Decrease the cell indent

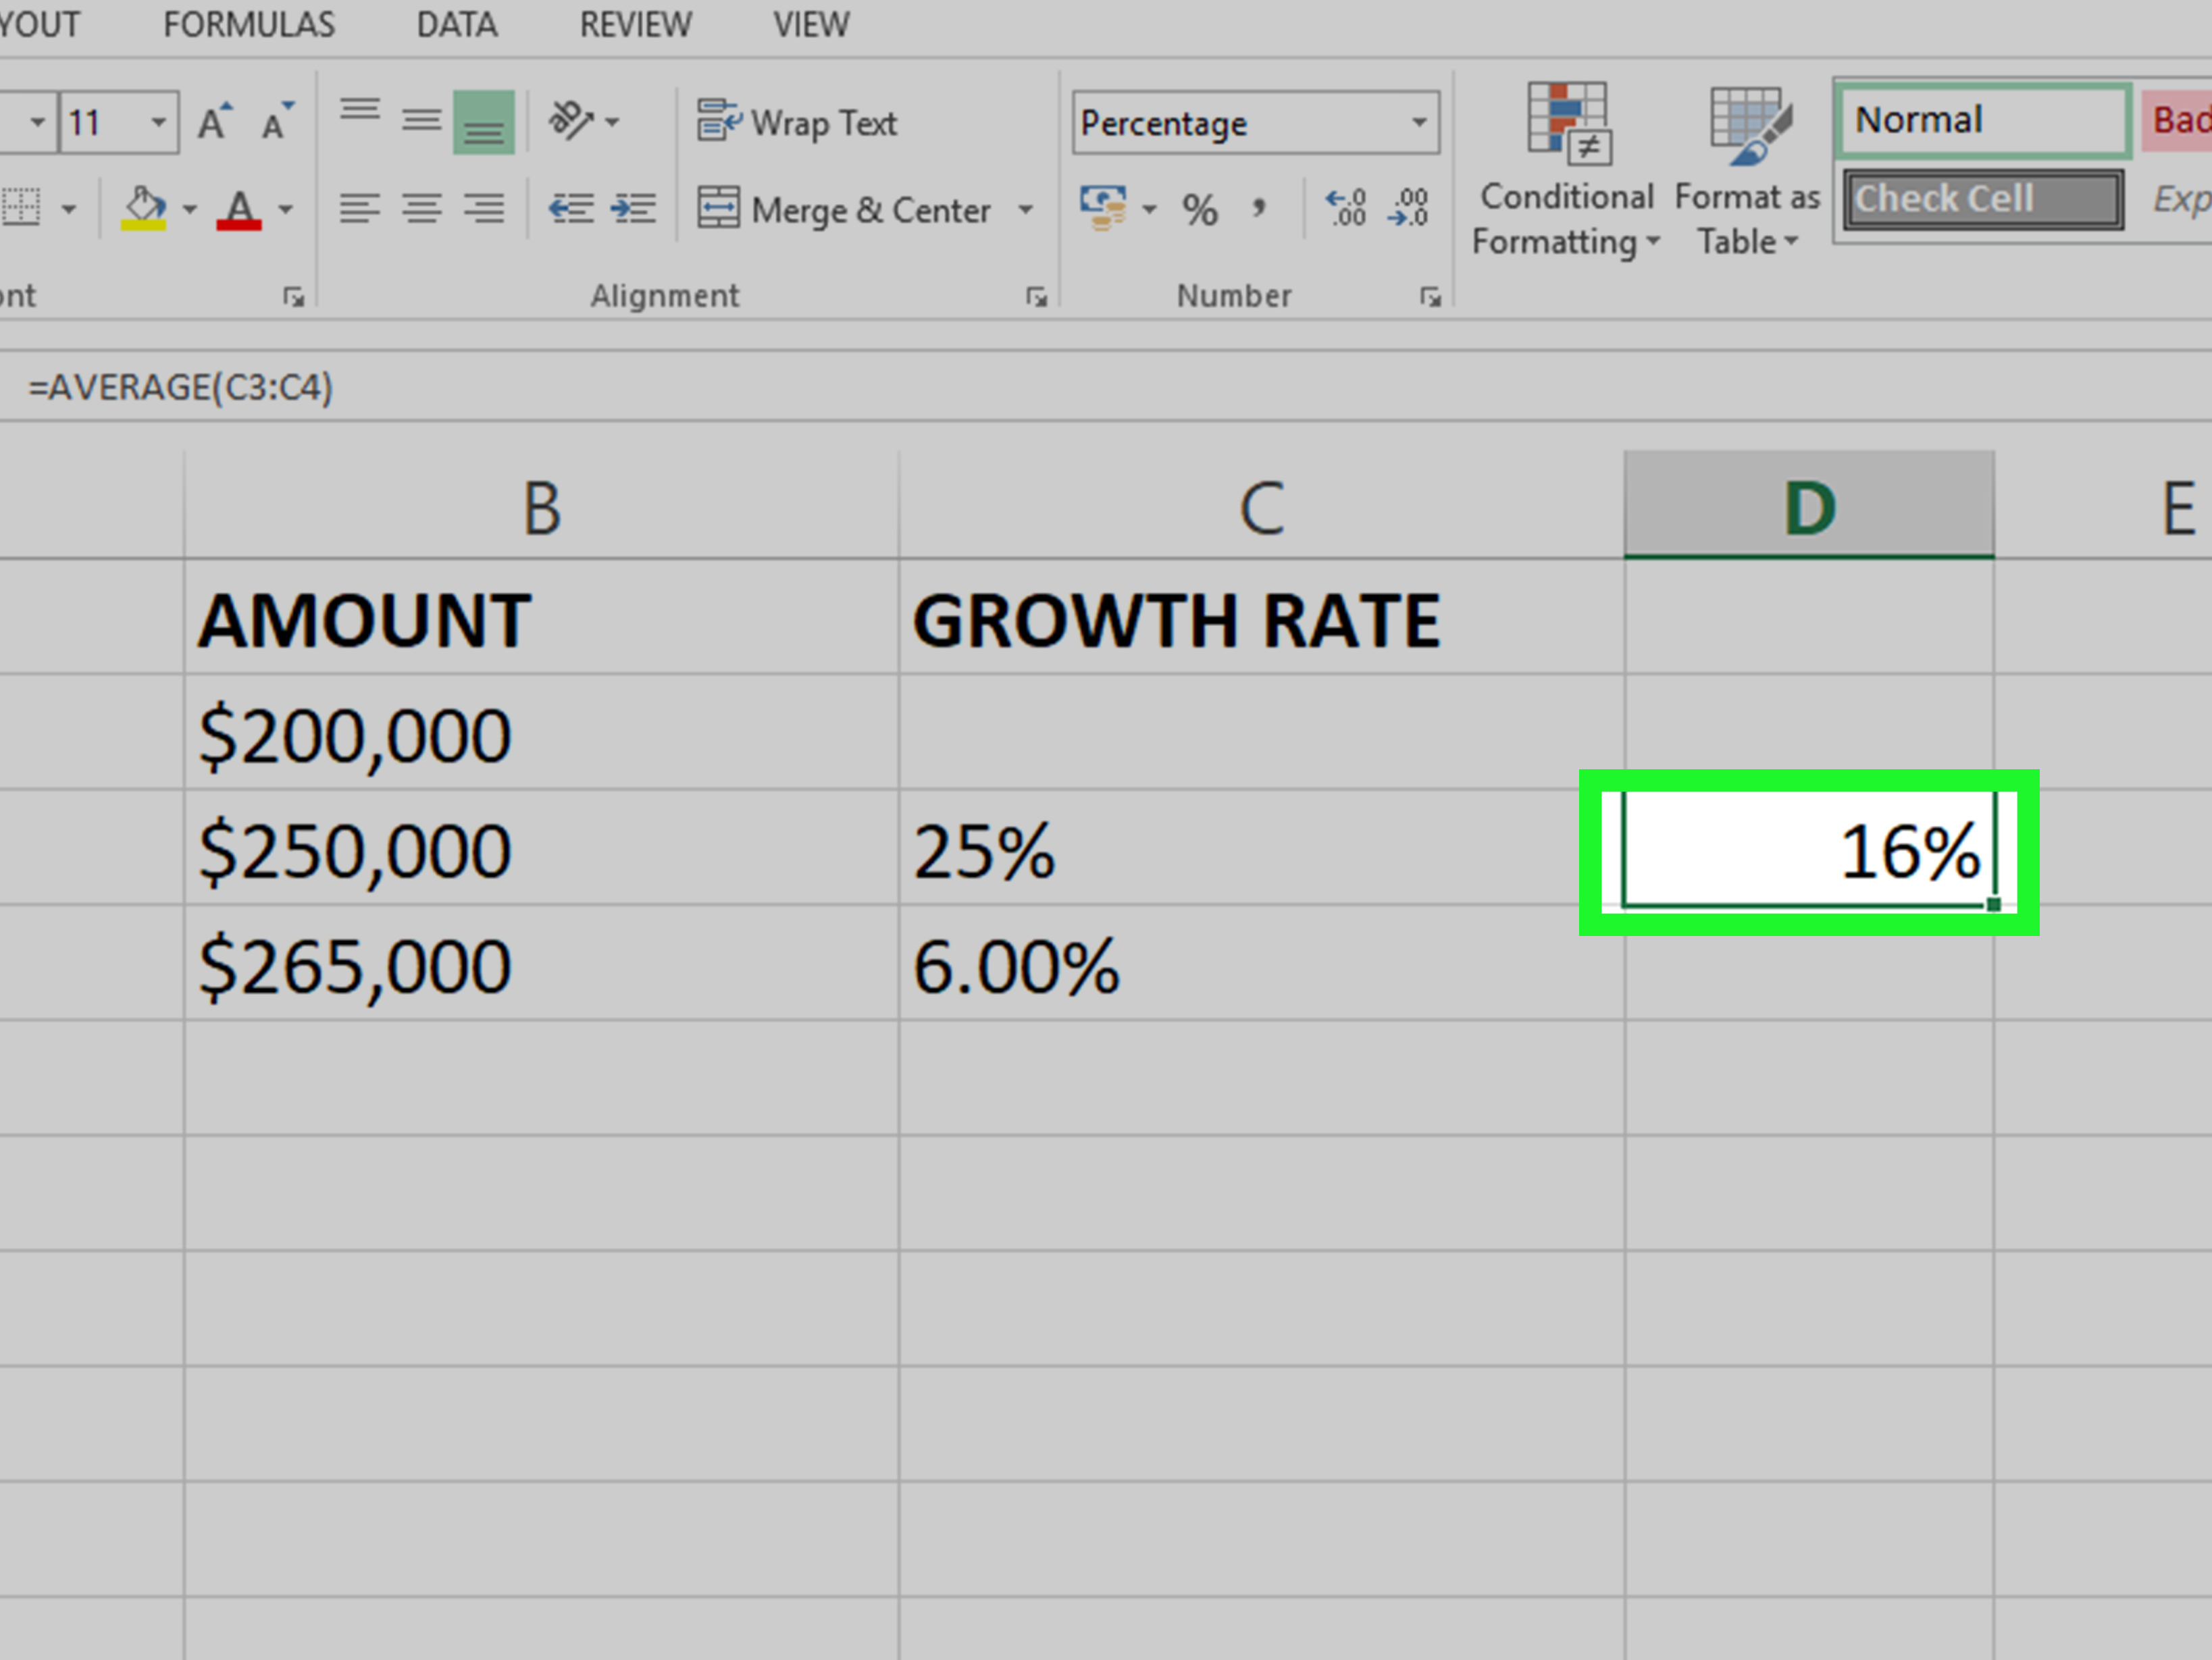point(571,209)
